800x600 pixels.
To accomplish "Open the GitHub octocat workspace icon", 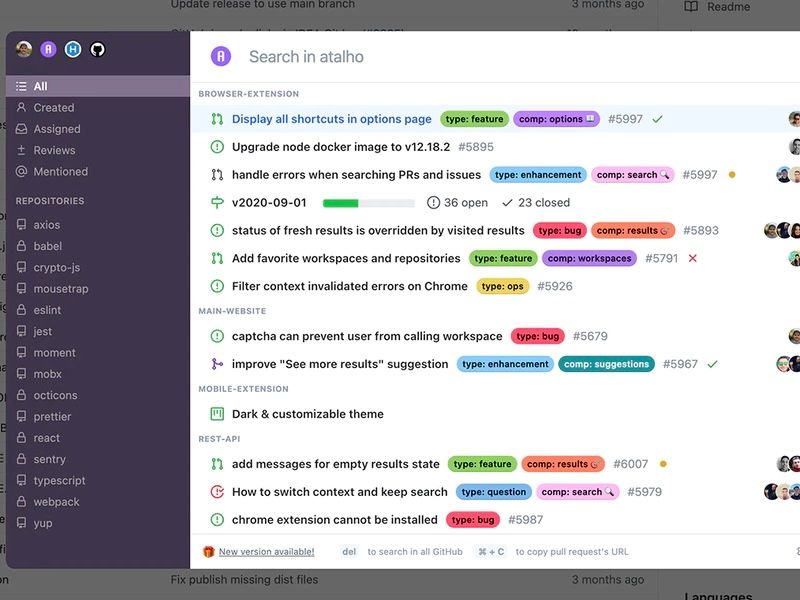I will point(97,49).
